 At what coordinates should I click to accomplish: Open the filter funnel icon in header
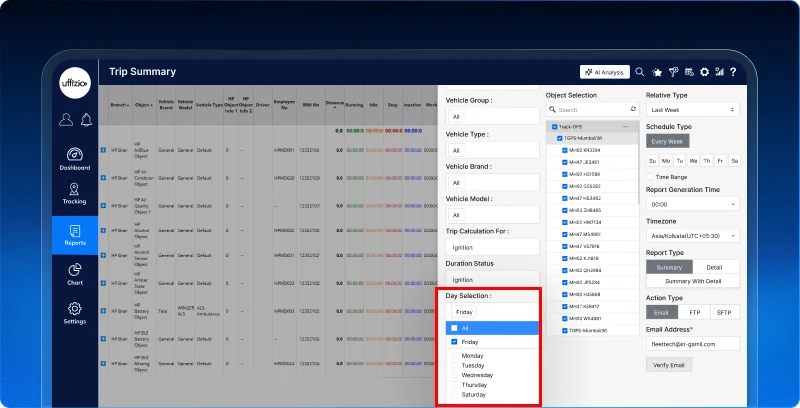pos(673,72)
